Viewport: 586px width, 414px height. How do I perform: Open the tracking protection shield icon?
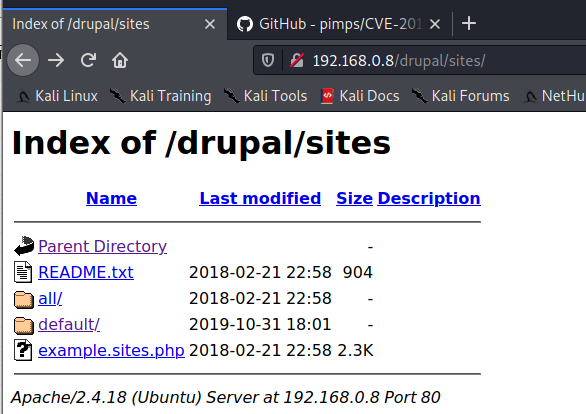[268, 60]
